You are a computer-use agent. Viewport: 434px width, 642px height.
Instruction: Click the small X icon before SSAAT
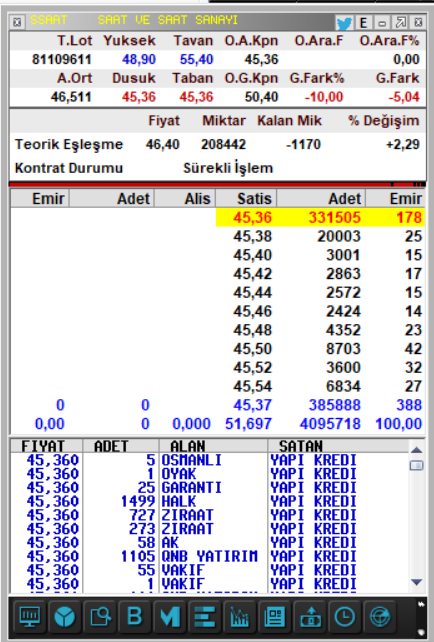[x=17, y=22]
